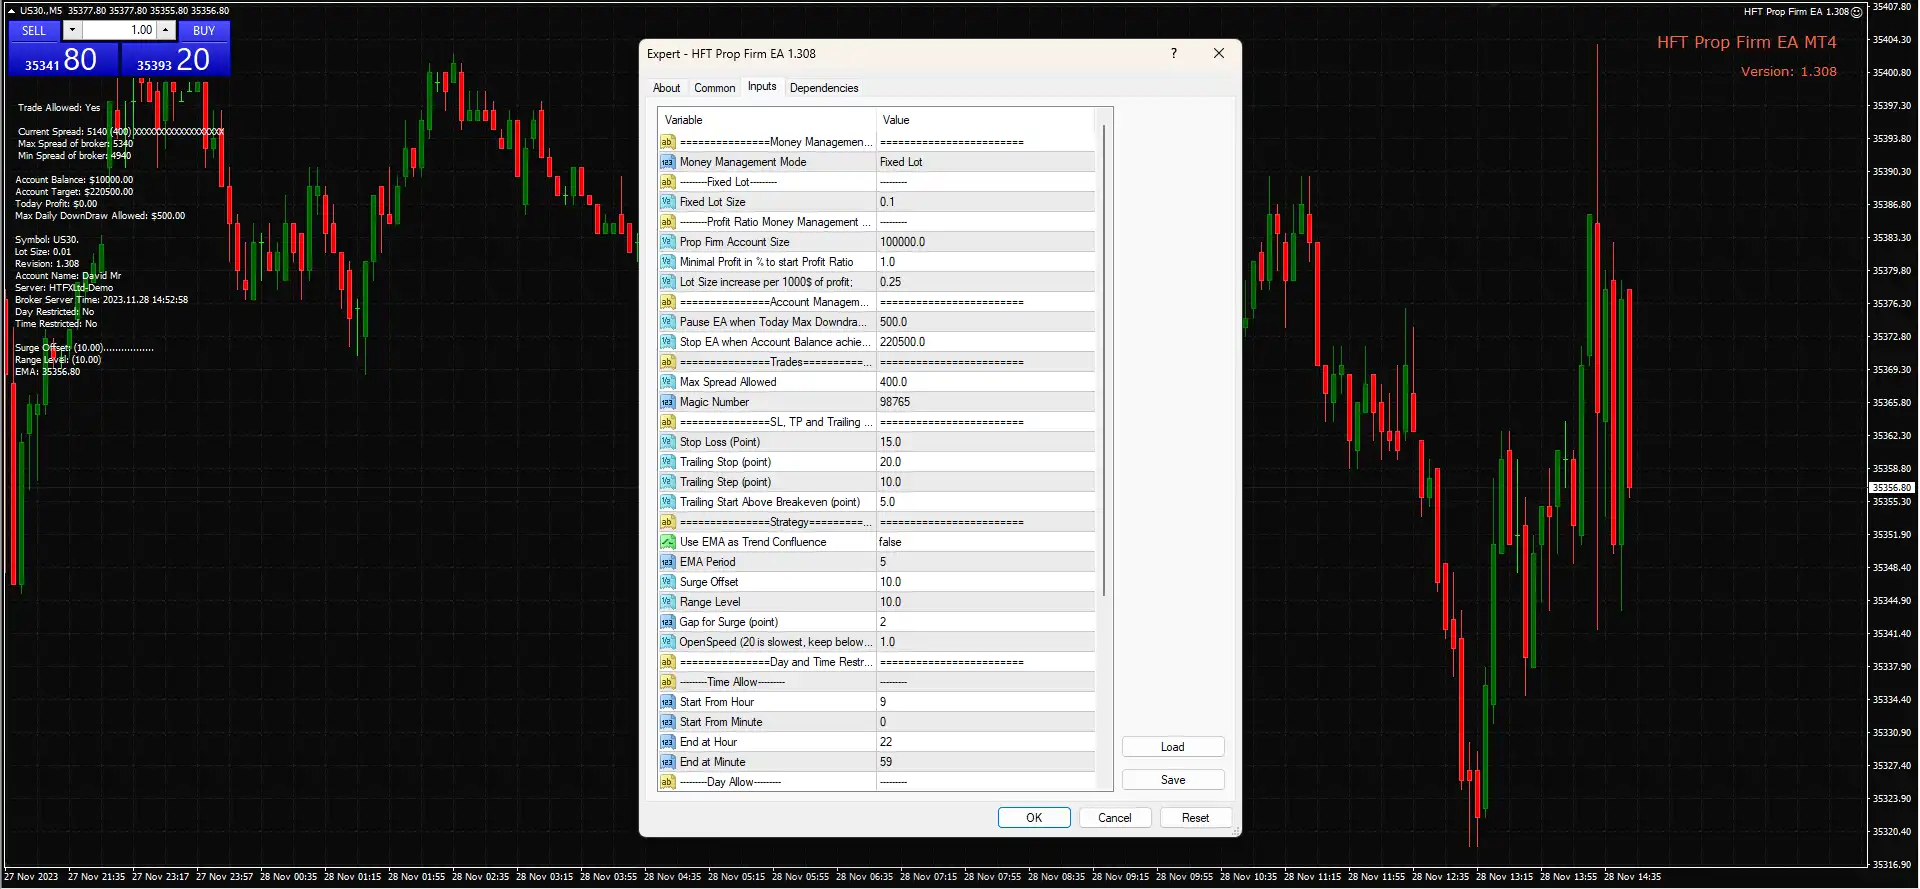Click the dialog help question mark icon
Viewport: 1920px width, 889px height.
point(1174,54)
